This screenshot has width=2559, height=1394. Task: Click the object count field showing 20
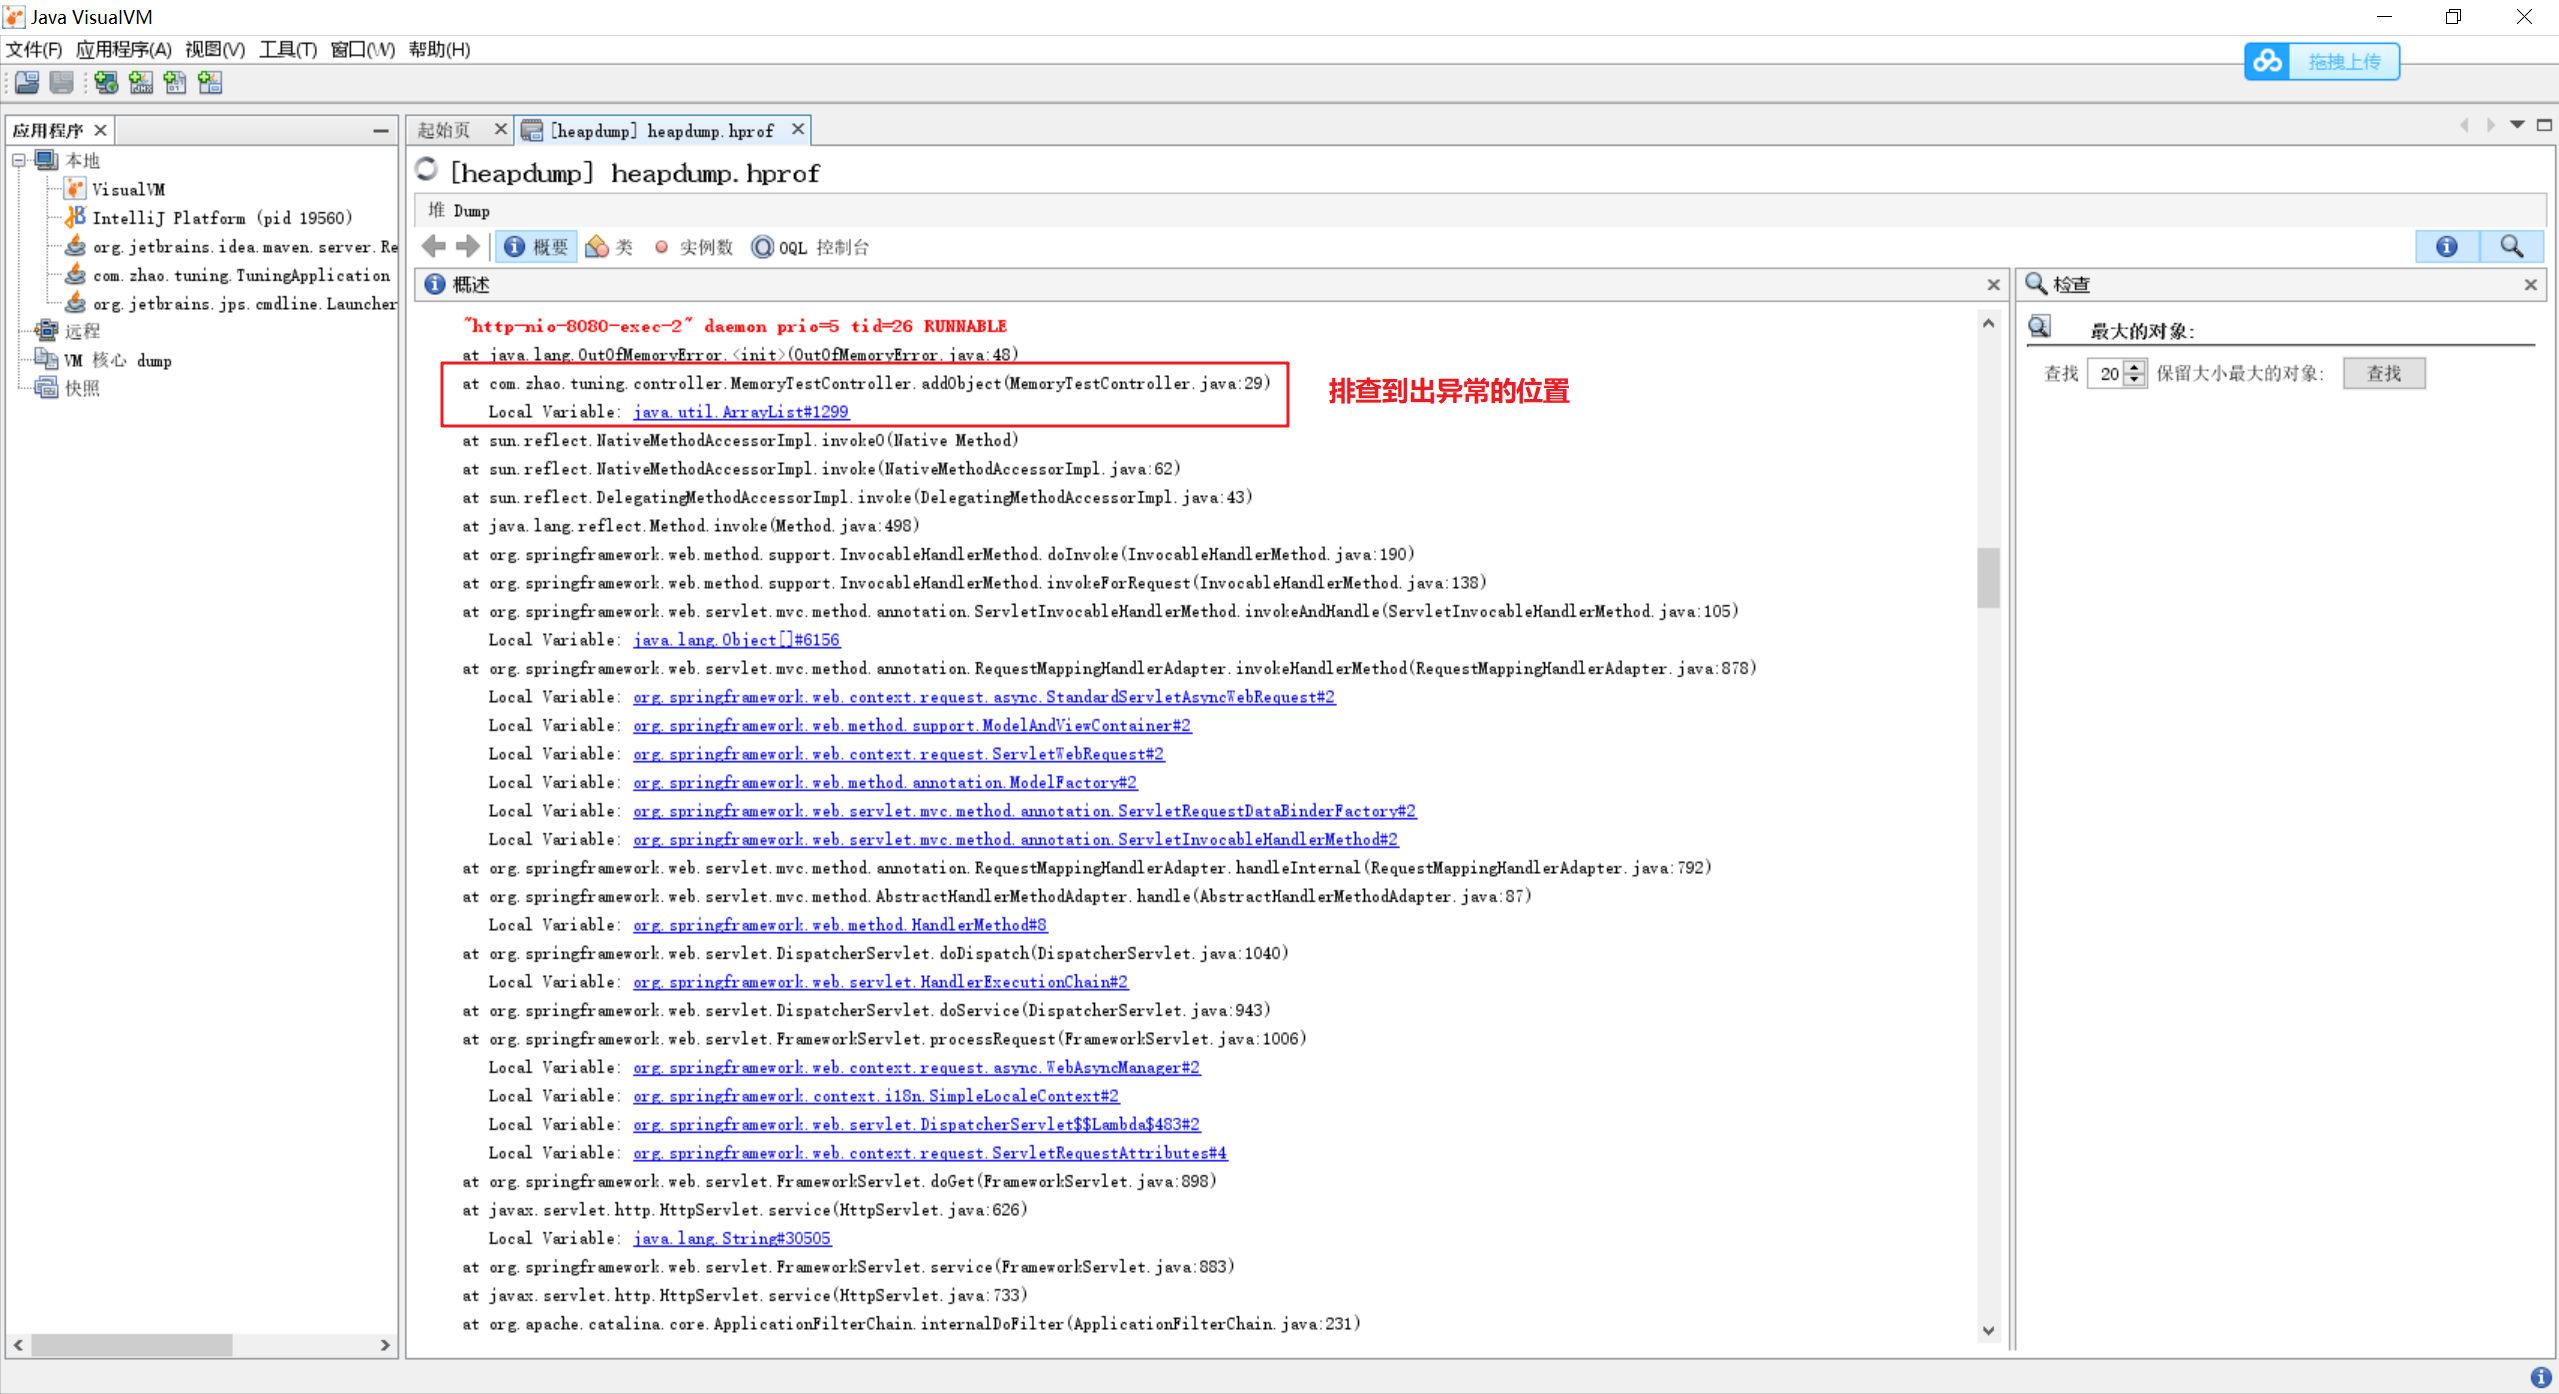(x=2108, y=373)
